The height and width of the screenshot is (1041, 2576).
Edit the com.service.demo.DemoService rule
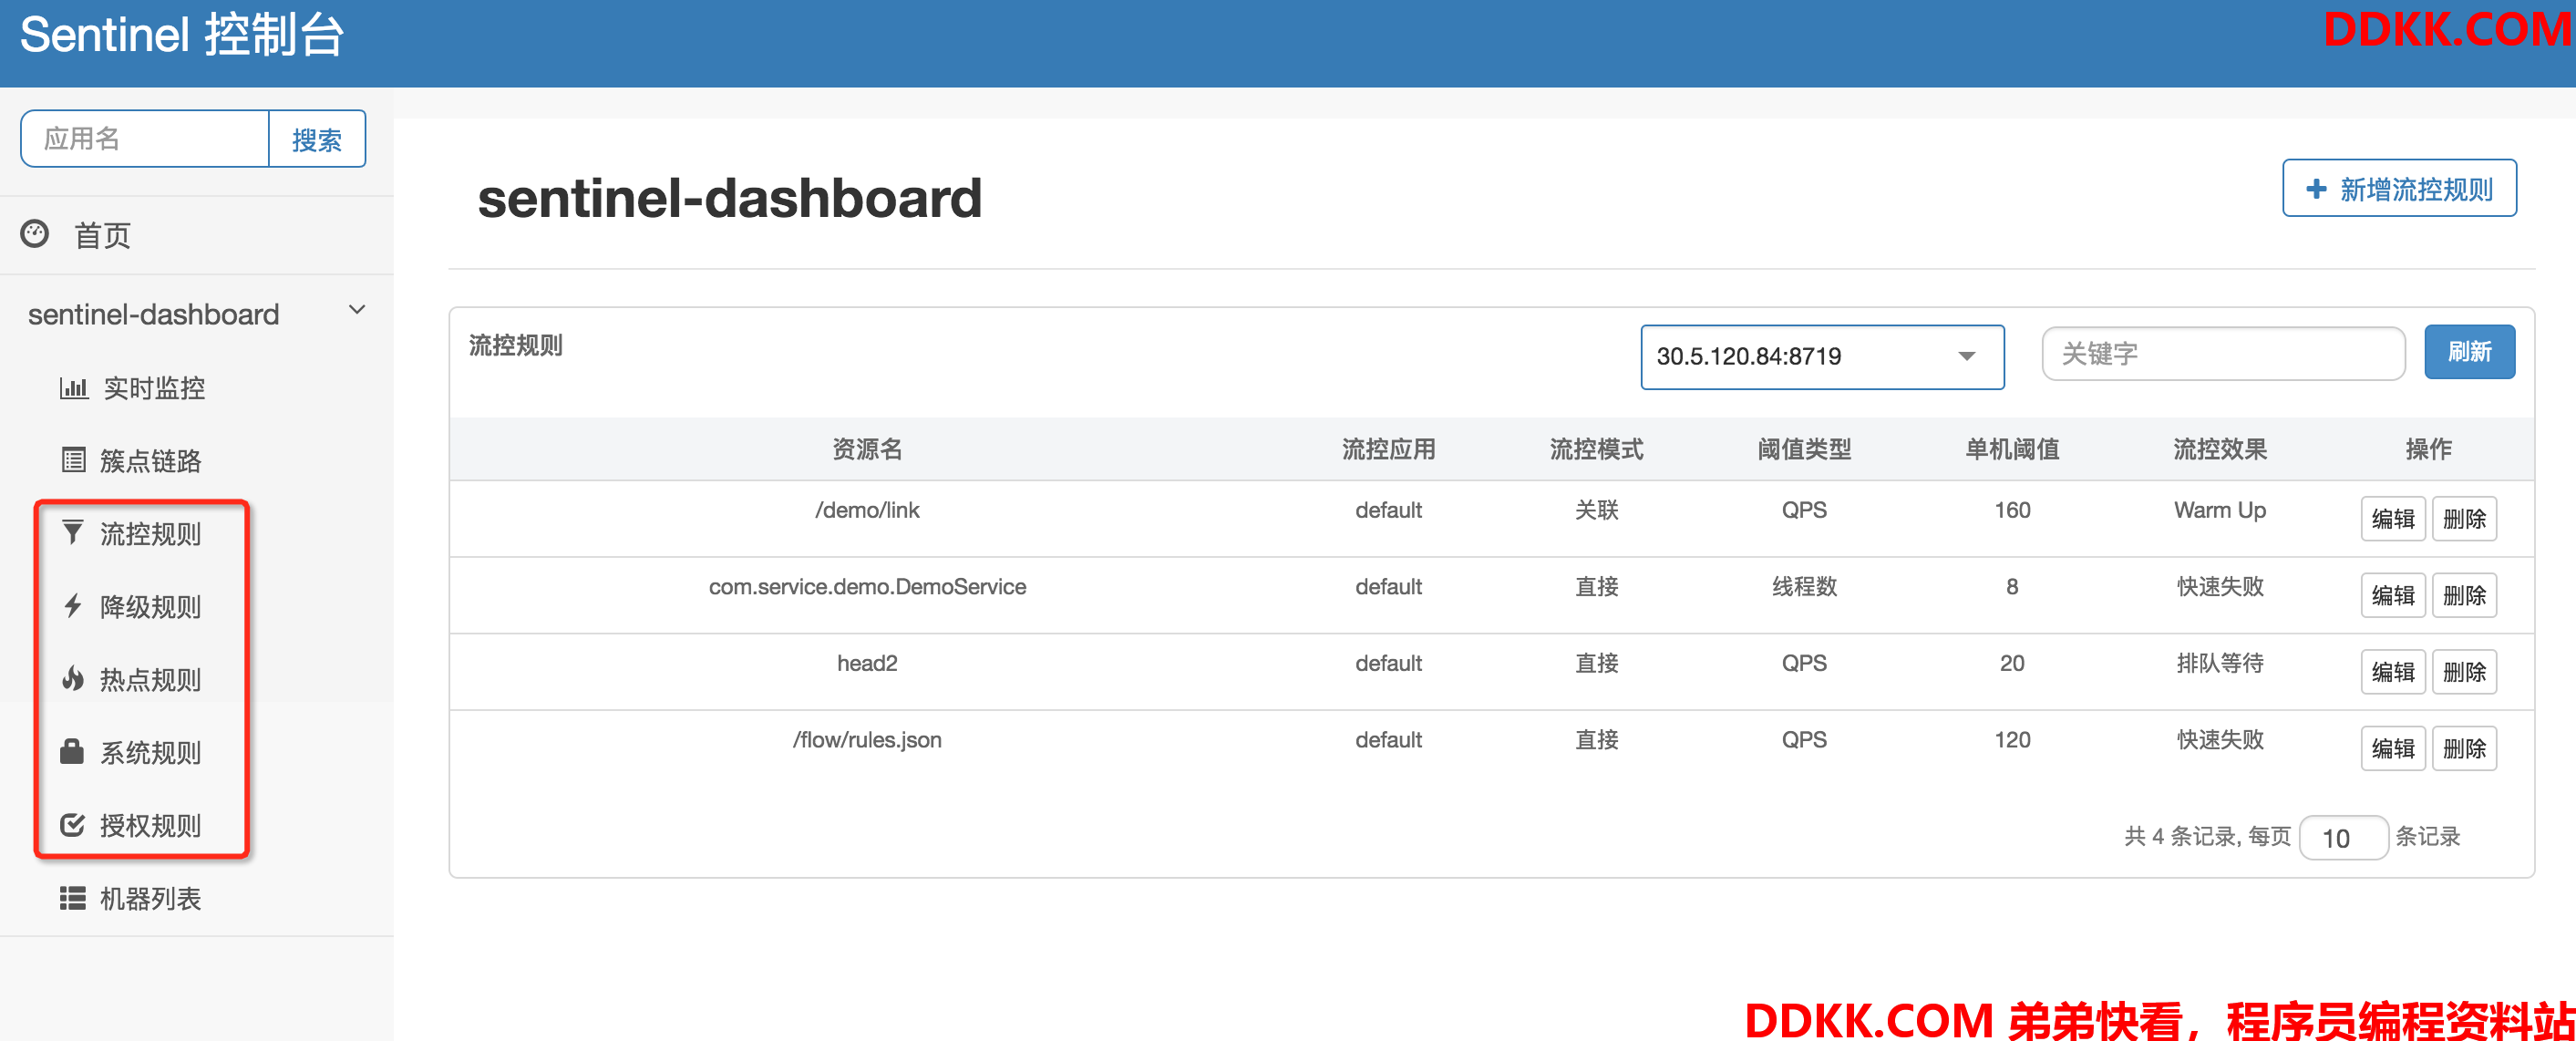tap(2393, 595)
